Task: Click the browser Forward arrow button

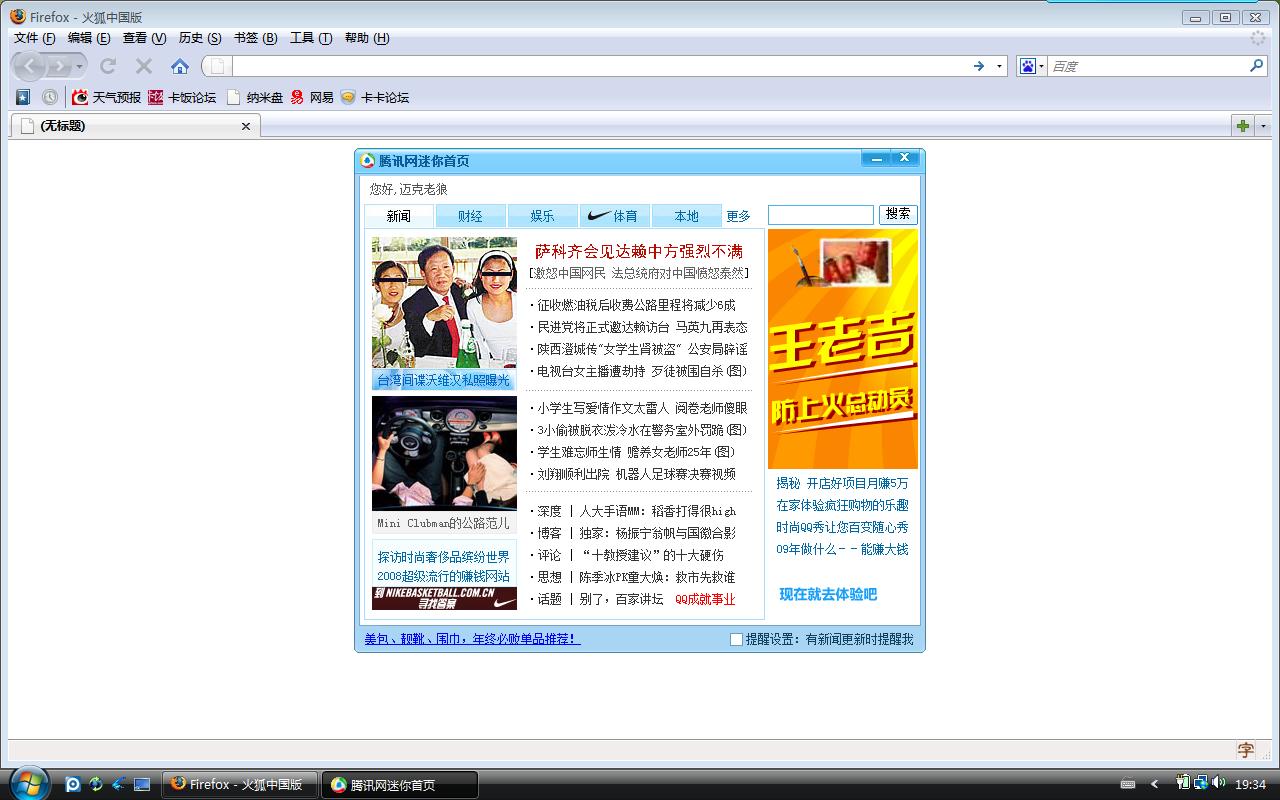Action: 62,66
